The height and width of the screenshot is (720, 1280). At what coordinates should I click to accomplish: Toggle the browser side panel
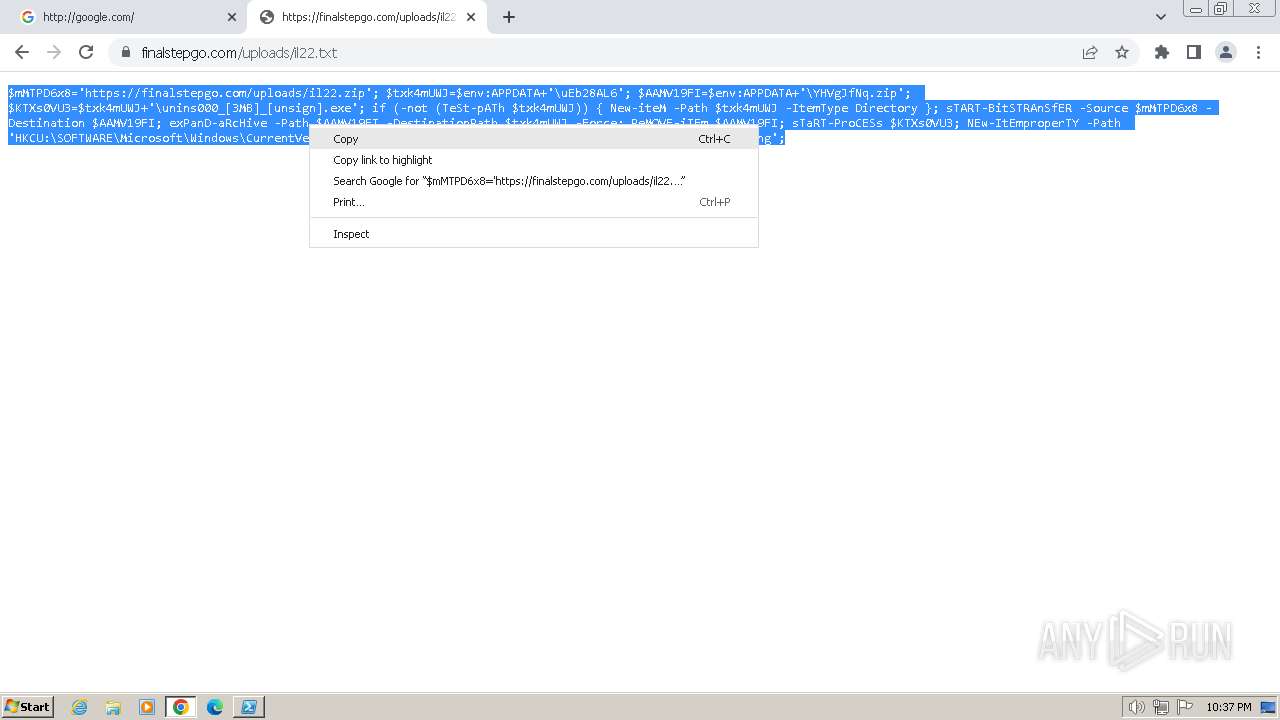pos(1193,52)
